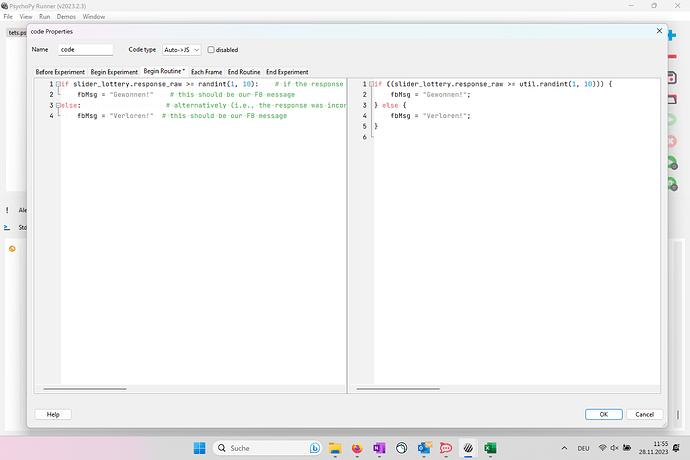This screenshot has height=460, width=690.
Task: Switch to the Begin Experiment tab
Action: pyautogui.click(x=114, y=72)
